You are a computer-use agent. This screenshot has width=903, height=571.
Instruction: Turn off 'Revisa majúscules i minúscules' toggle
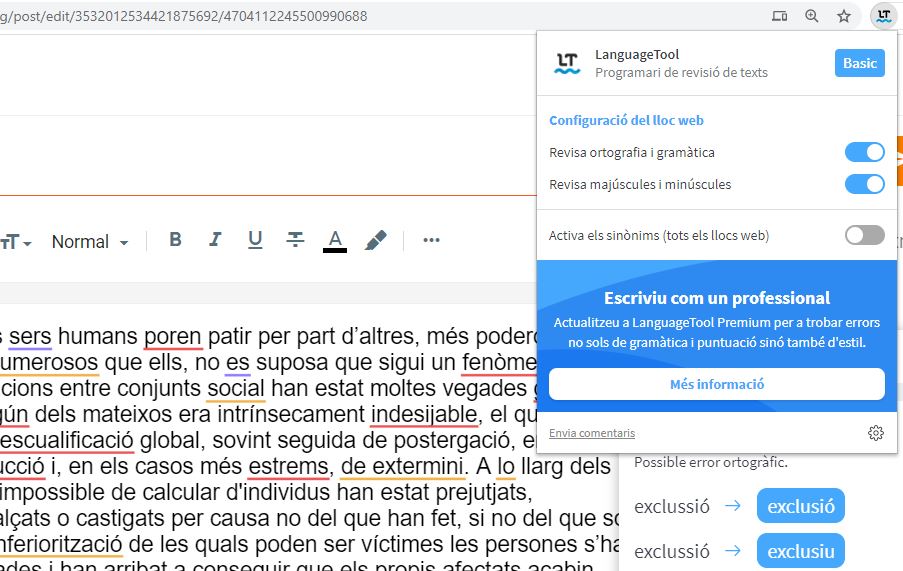864,184
